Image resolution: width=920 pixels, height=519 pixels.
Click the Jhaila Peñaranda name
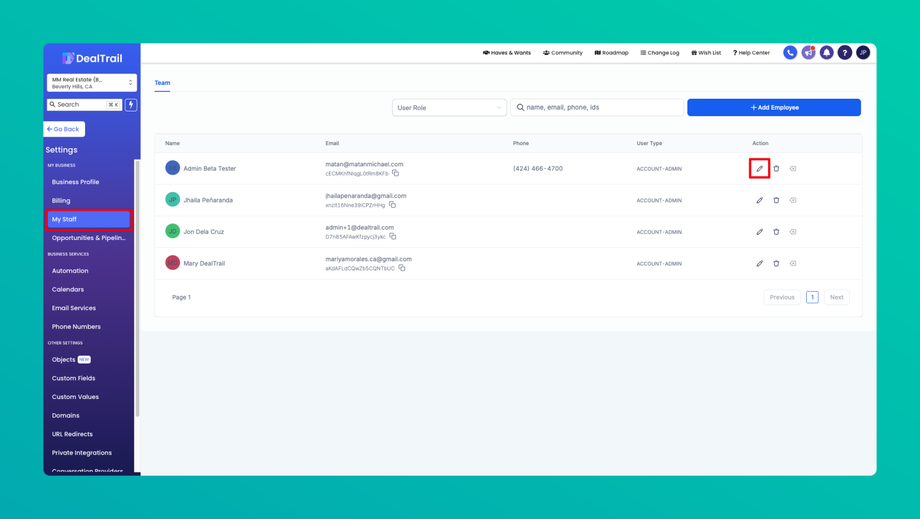[x=208, y=201]
